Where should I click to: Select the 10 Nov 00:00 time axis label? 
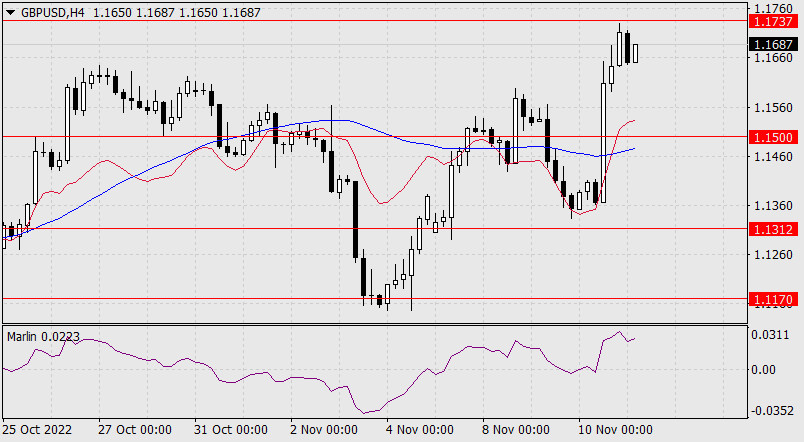tap(615, 430)
